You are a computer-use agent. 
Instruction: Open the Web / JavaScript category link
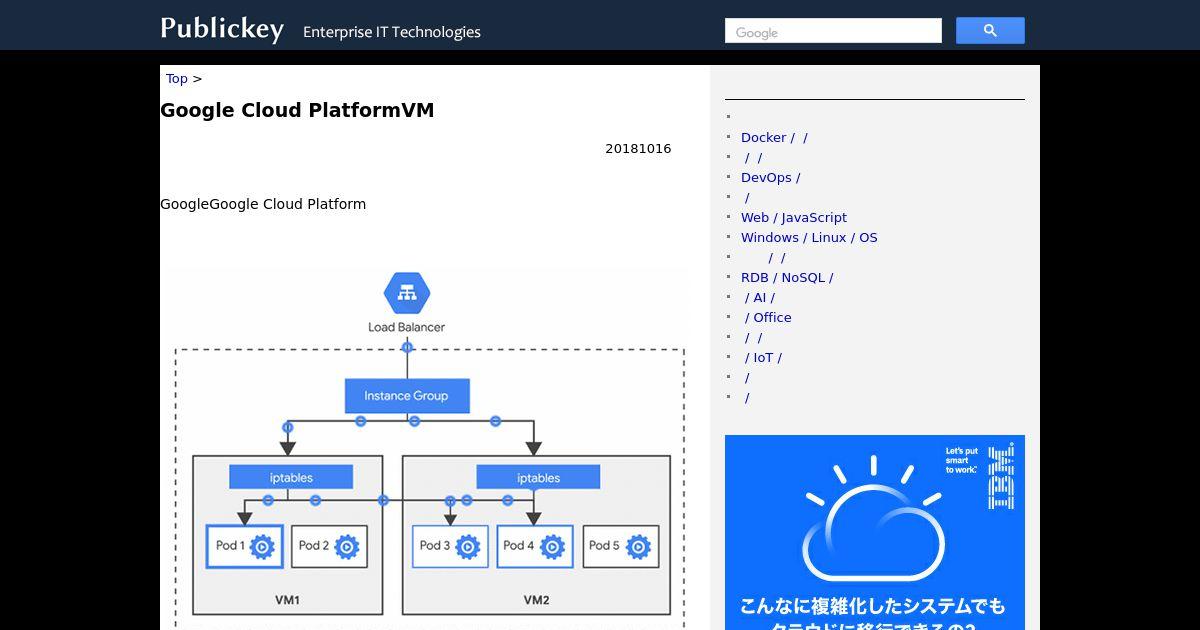coord(794,218)
